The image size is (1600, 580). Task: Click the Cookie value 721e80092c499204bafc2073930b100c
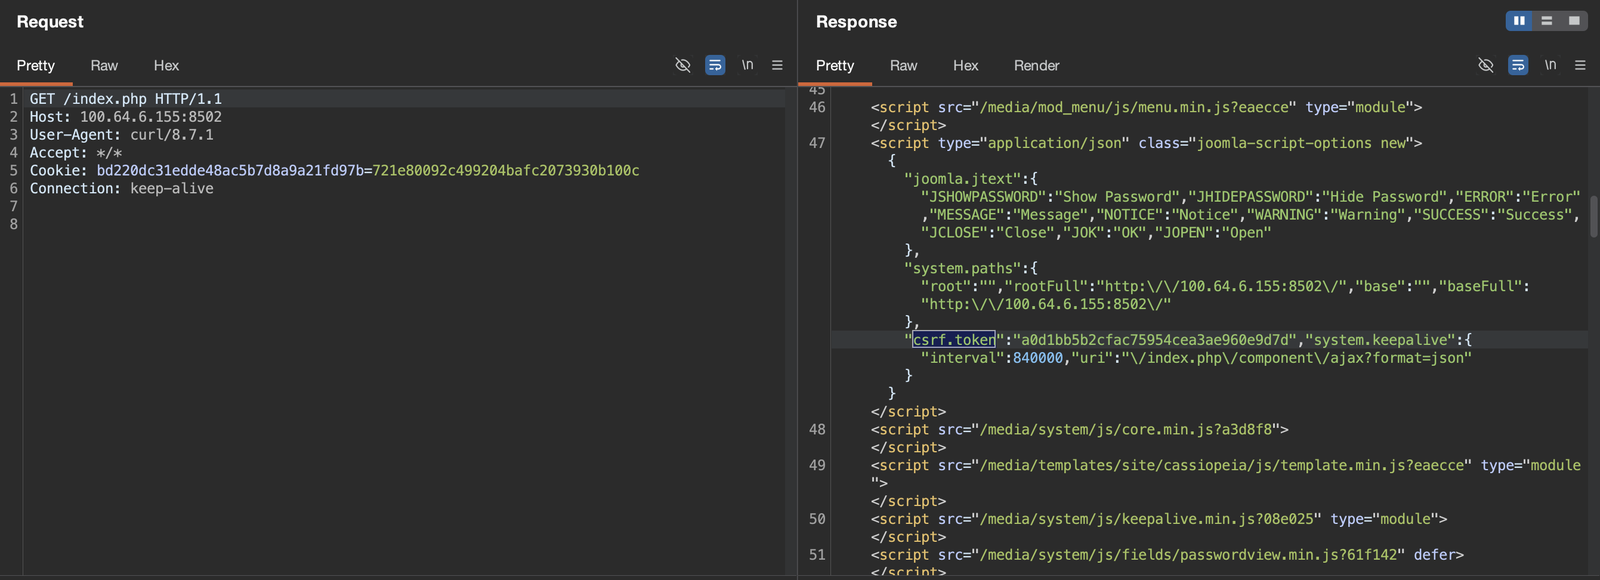coord(506,171)
